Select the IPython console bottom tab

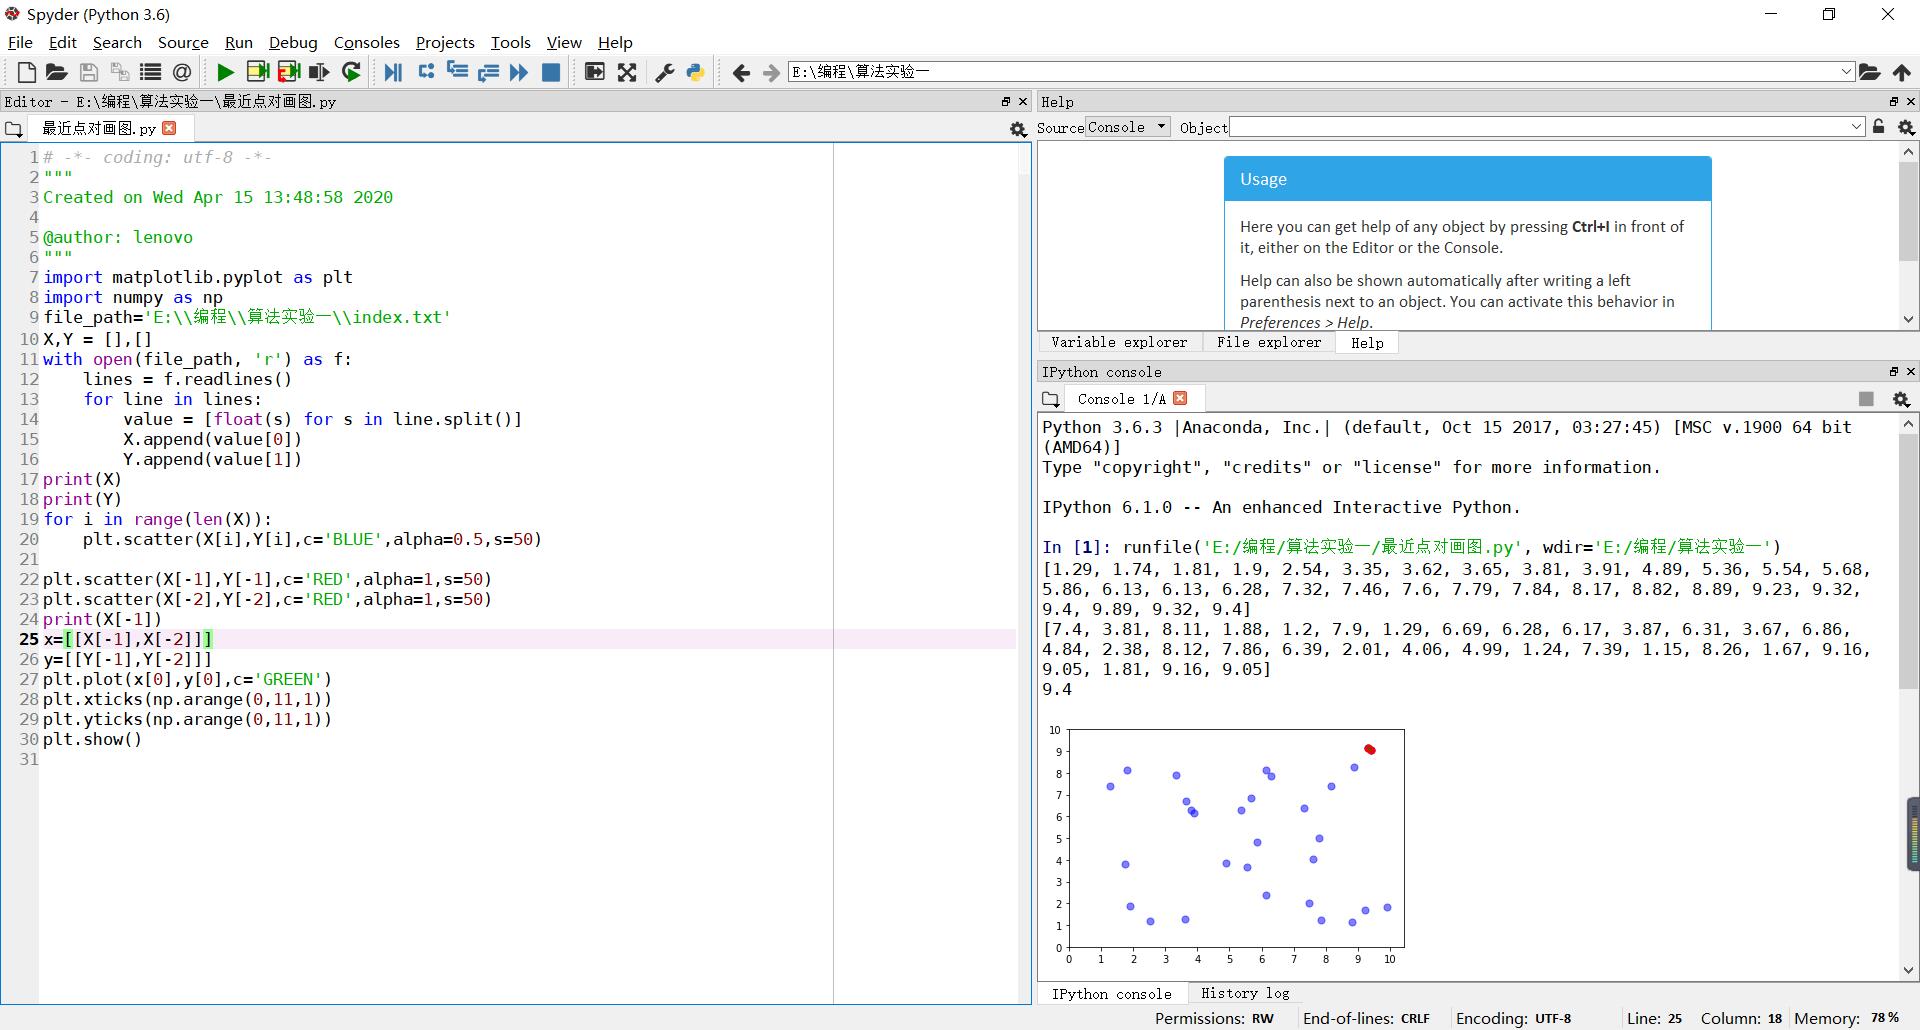tap(1112, 994)
